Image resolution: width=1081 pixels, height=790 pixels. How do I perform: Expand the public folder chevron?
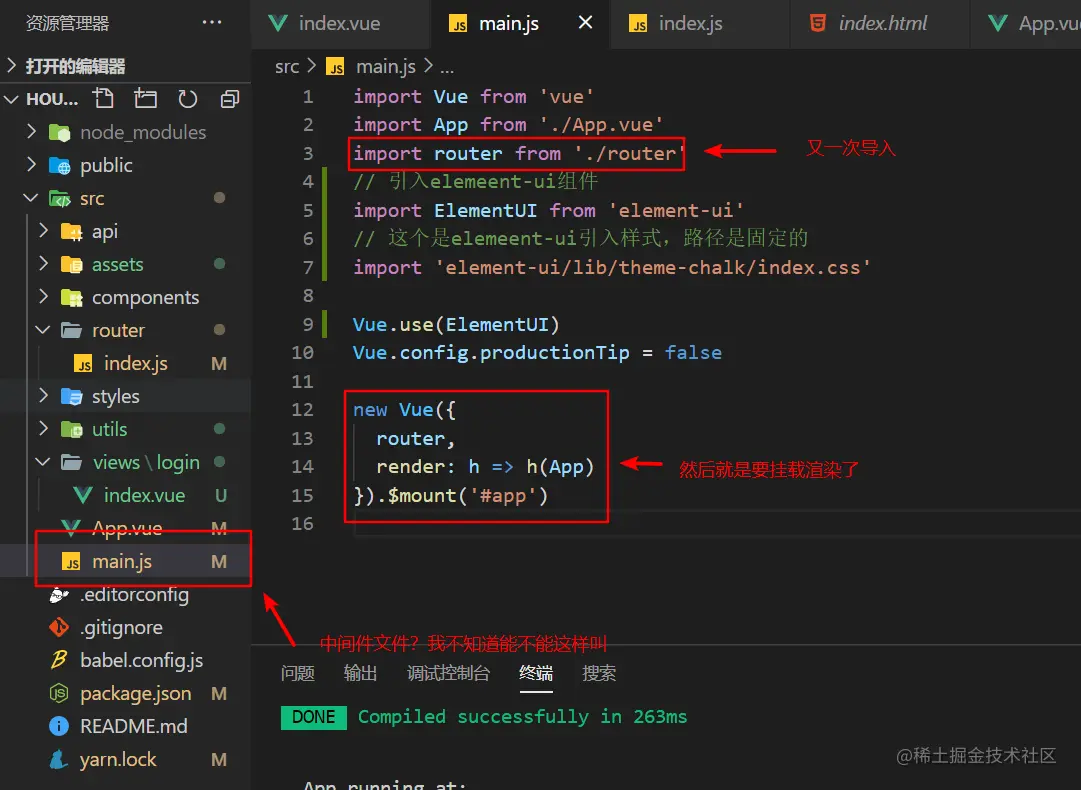click(31, 164)
